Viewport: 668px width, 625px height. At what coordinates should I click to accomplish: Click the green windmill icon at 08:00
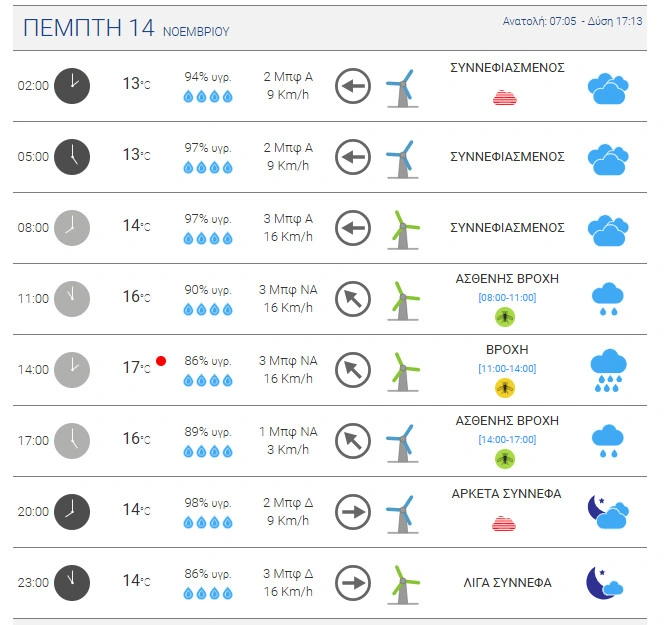pyautogui.click(x=403, y=229)
